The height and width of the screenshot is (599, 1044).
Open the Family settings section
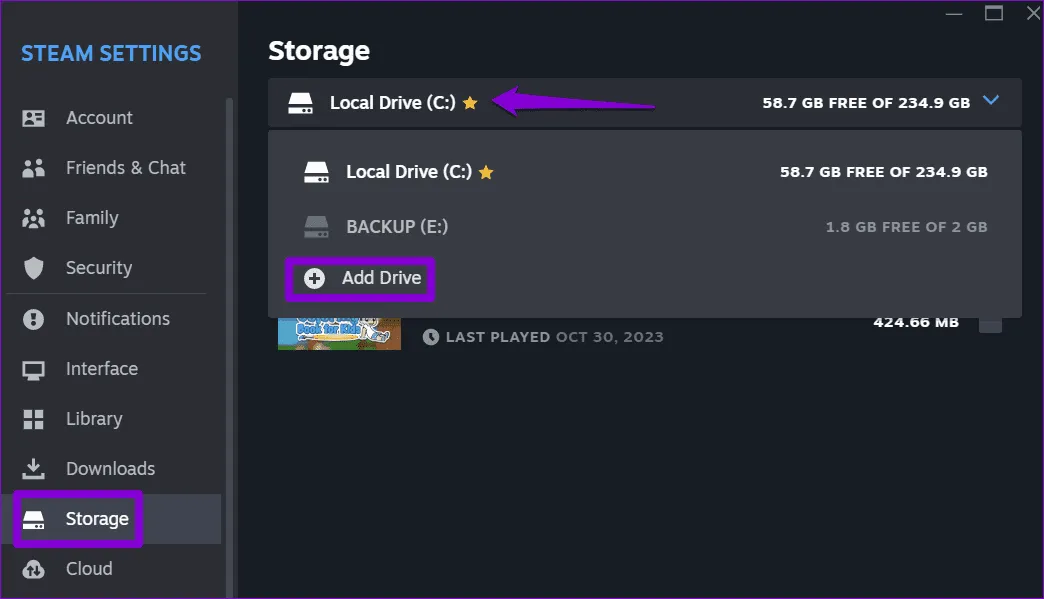click(93, 217)
